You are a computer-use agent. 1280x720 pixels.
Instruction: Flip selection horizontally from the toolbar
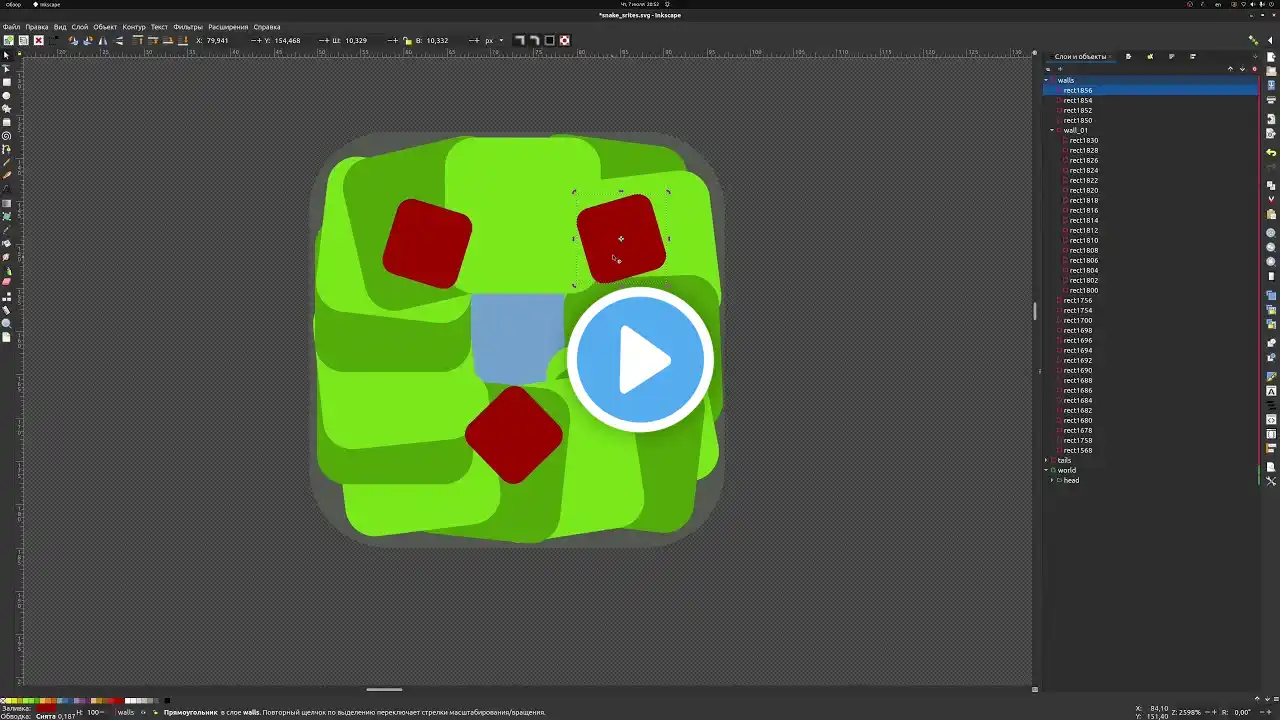[103, 41]
